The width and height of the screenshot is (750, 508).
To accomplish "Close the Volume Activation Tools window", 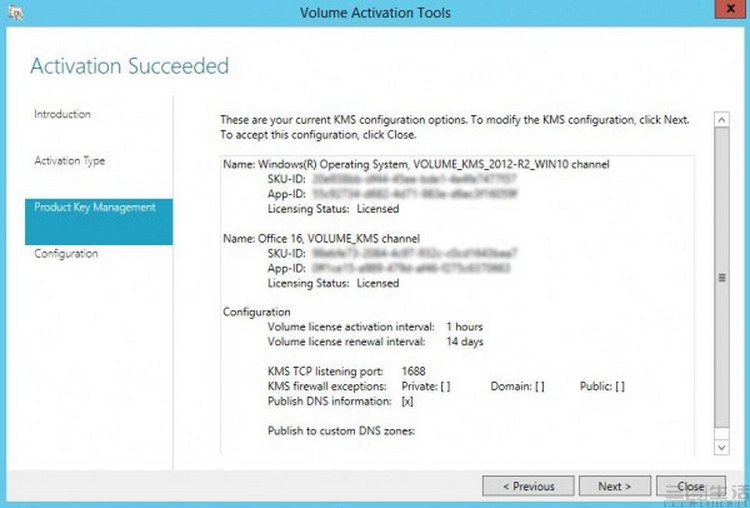I will (x=730, y=10).
